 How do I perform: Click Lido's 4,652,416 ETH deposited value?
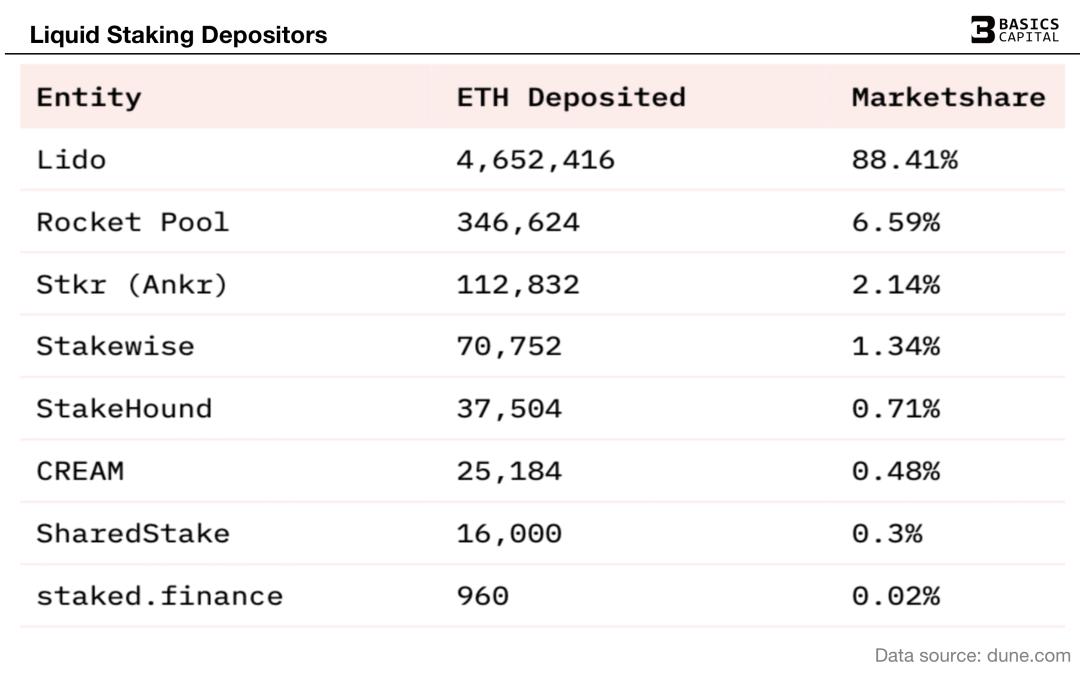pos(536,159)
